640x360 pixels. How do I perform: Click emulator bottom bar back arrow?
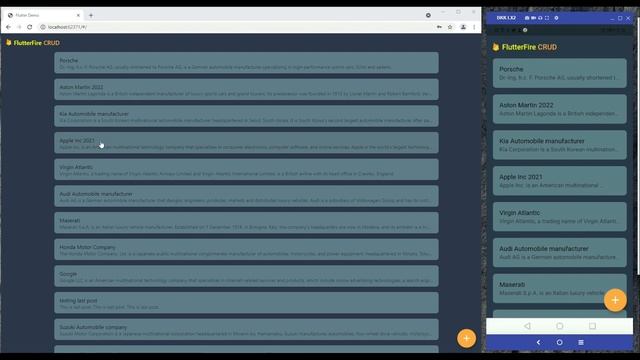click(538, 342)
